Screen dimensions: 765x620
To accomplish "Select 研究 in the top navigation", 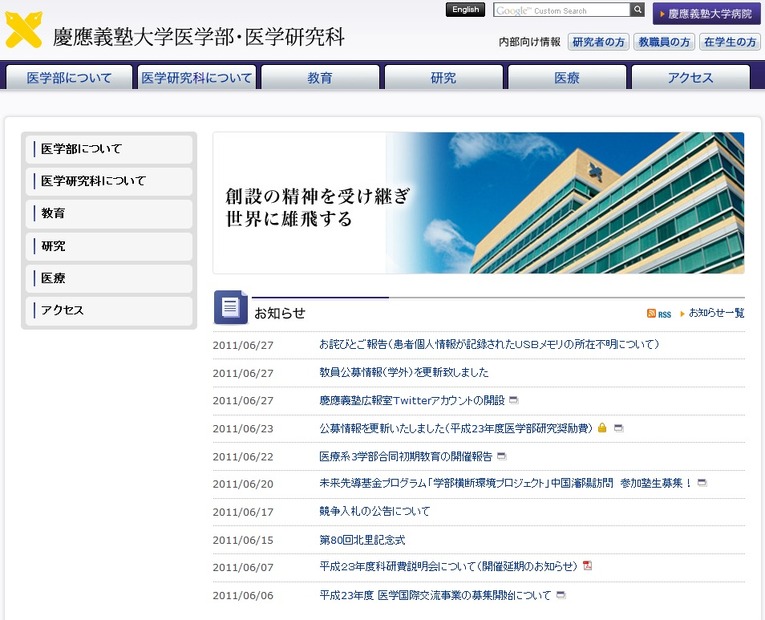I will tap(443, 78).
